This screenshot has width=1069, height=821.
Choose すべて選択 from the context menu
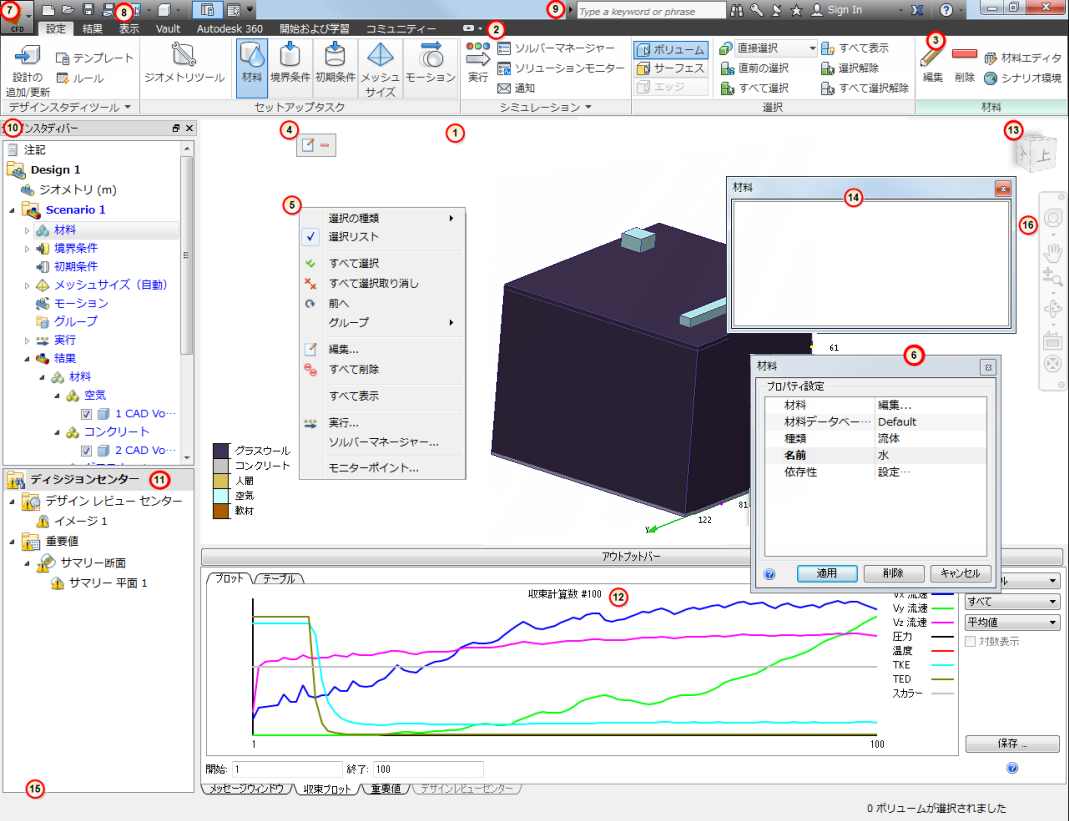point(382,263)
